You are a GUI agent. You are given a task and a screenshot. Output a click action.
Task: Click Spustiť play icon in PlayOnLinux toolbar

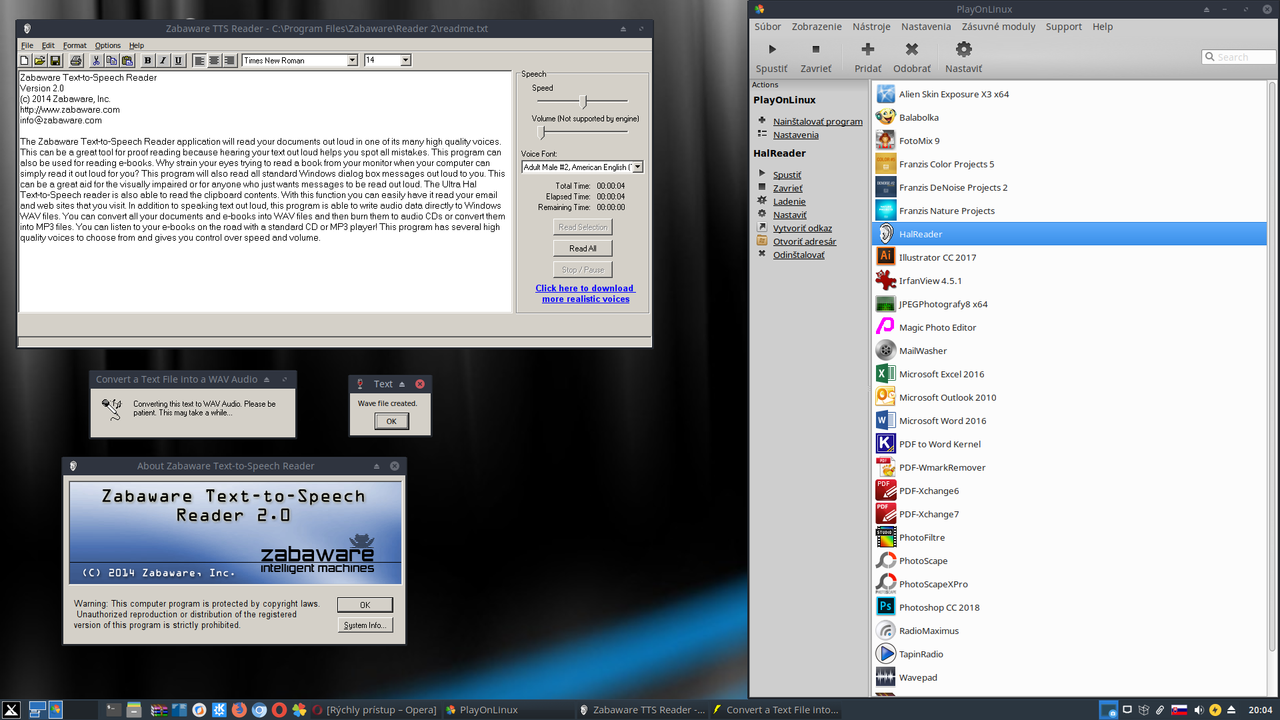771,49
